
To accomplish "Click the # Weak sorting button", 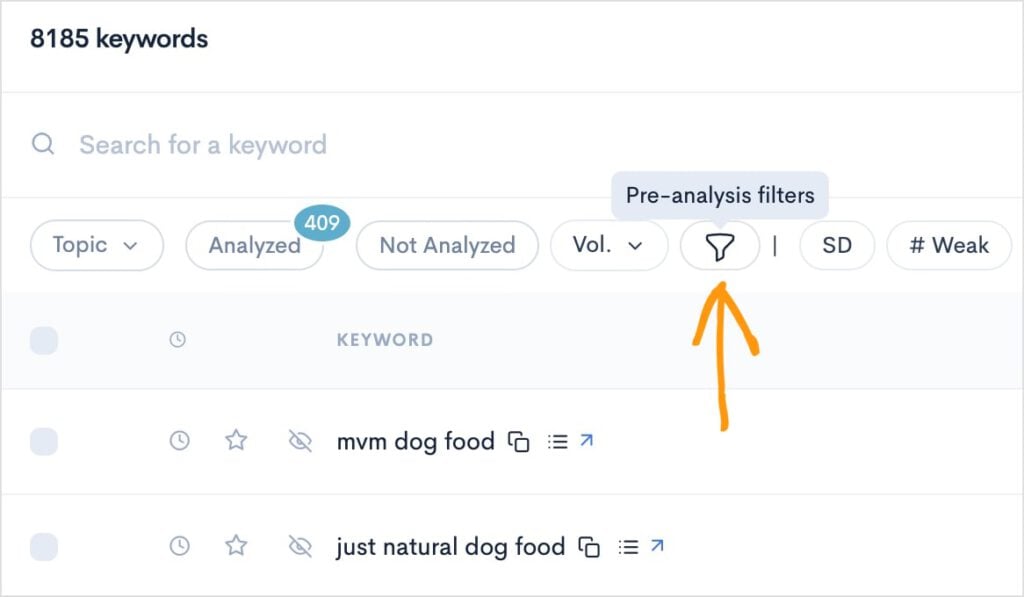I will [x=948, y=245].
